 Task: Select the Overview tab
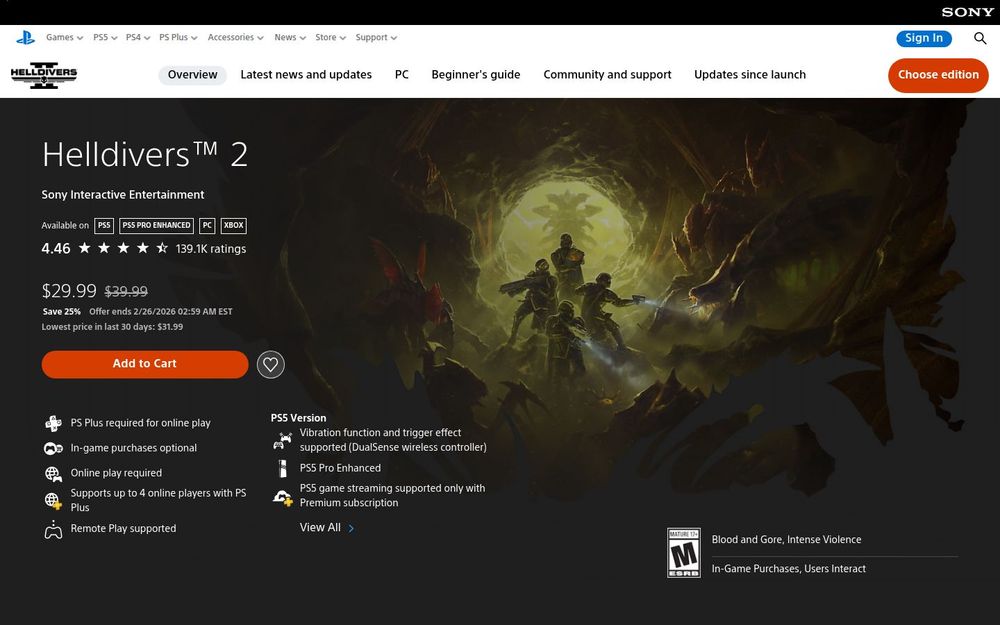(193, 75)
